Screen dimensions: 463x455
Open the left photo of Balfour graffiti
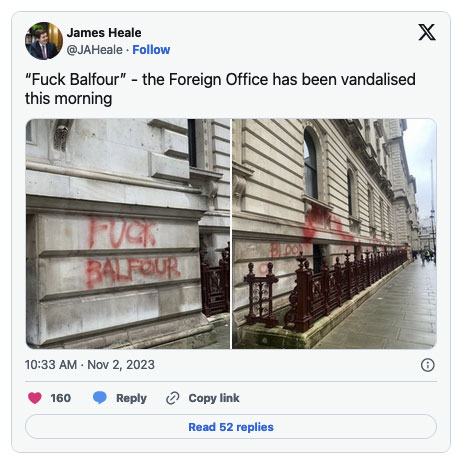pyautogui.click(x=128, y=234)
